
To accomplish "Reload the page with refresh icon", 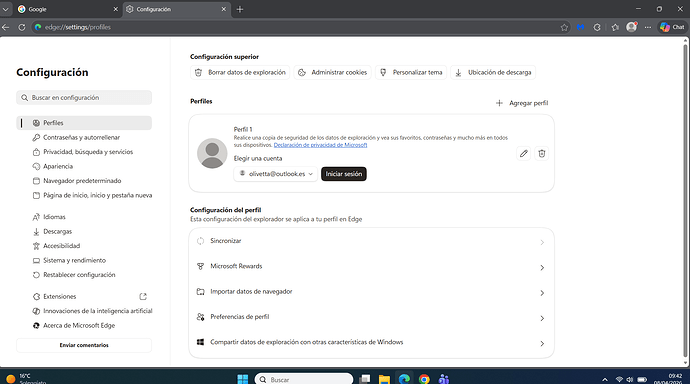I will coord(22,27).
